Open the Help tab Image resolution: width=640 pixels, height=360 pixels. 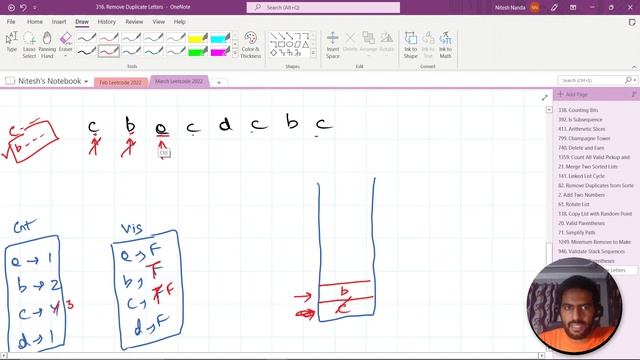(x=180, y=22)
